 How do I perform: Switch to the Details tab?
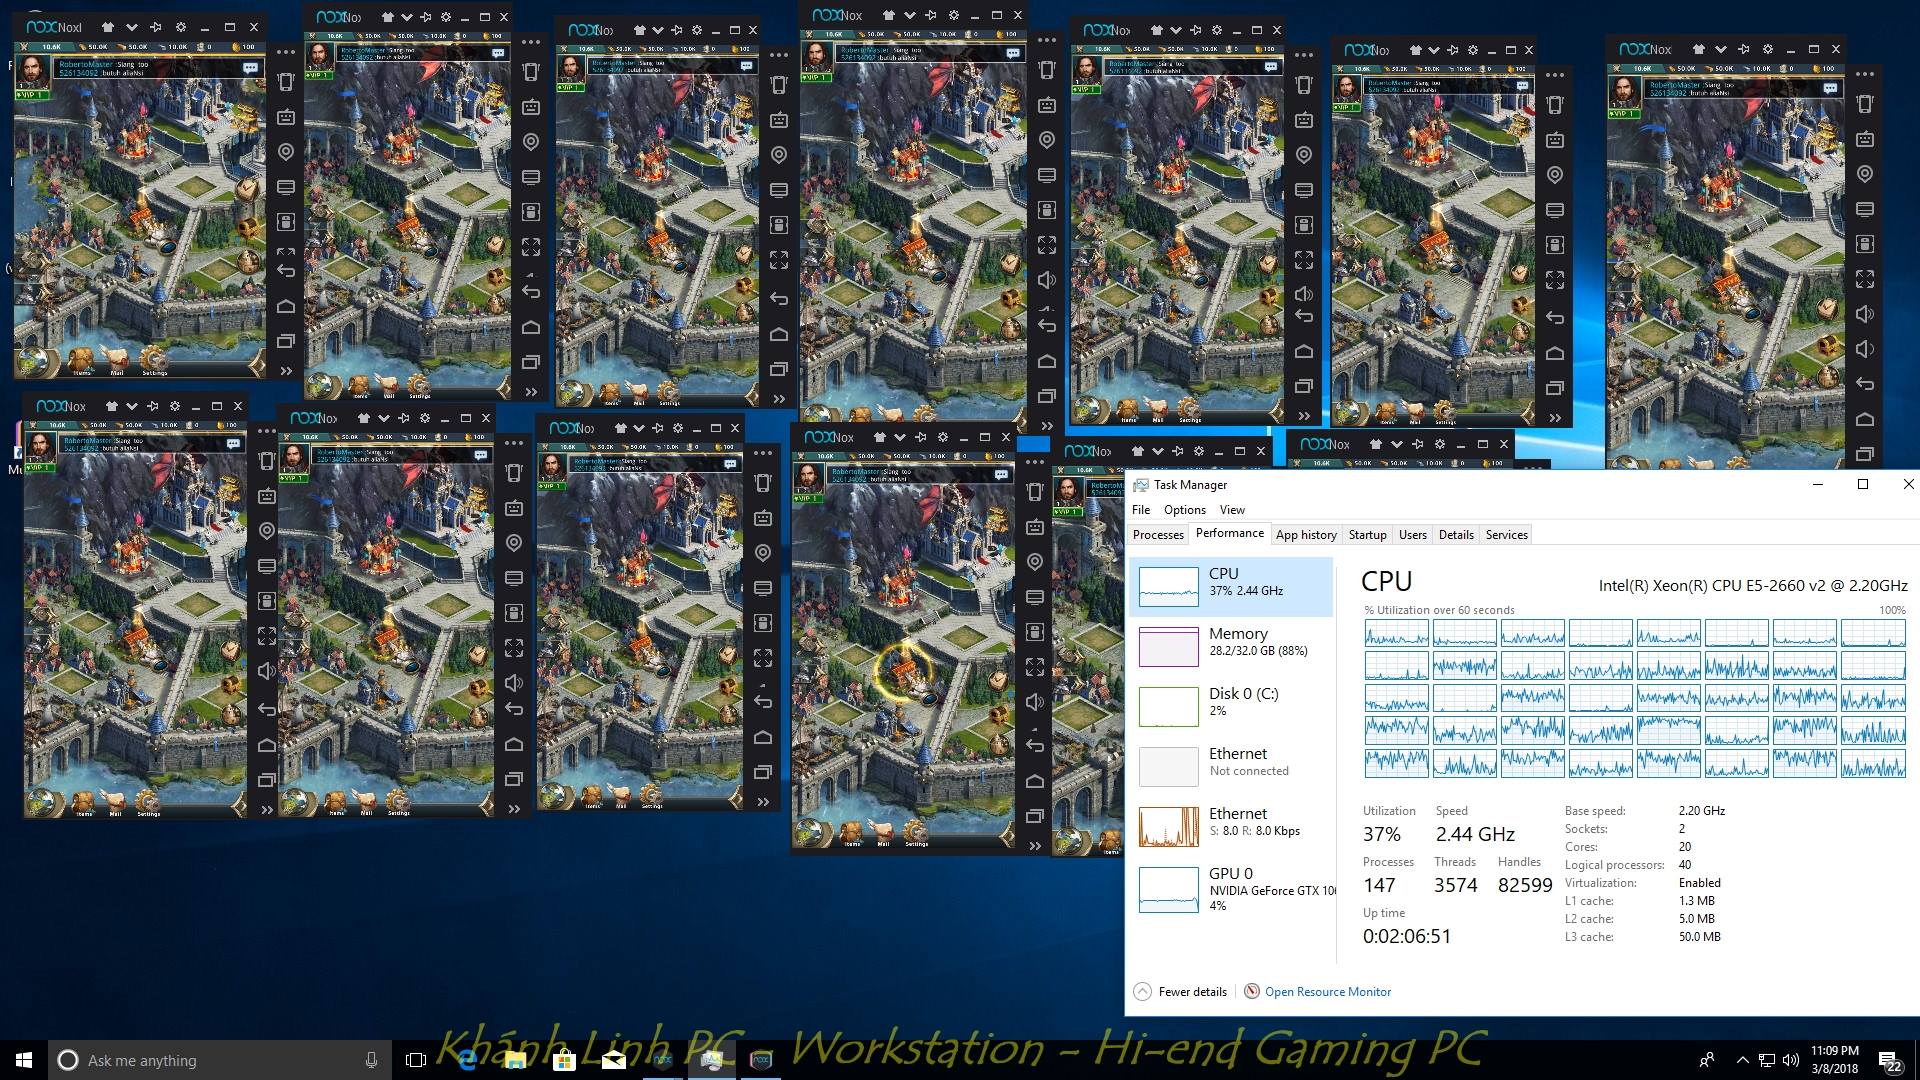pyautogui.click(x=1456, y=535)
